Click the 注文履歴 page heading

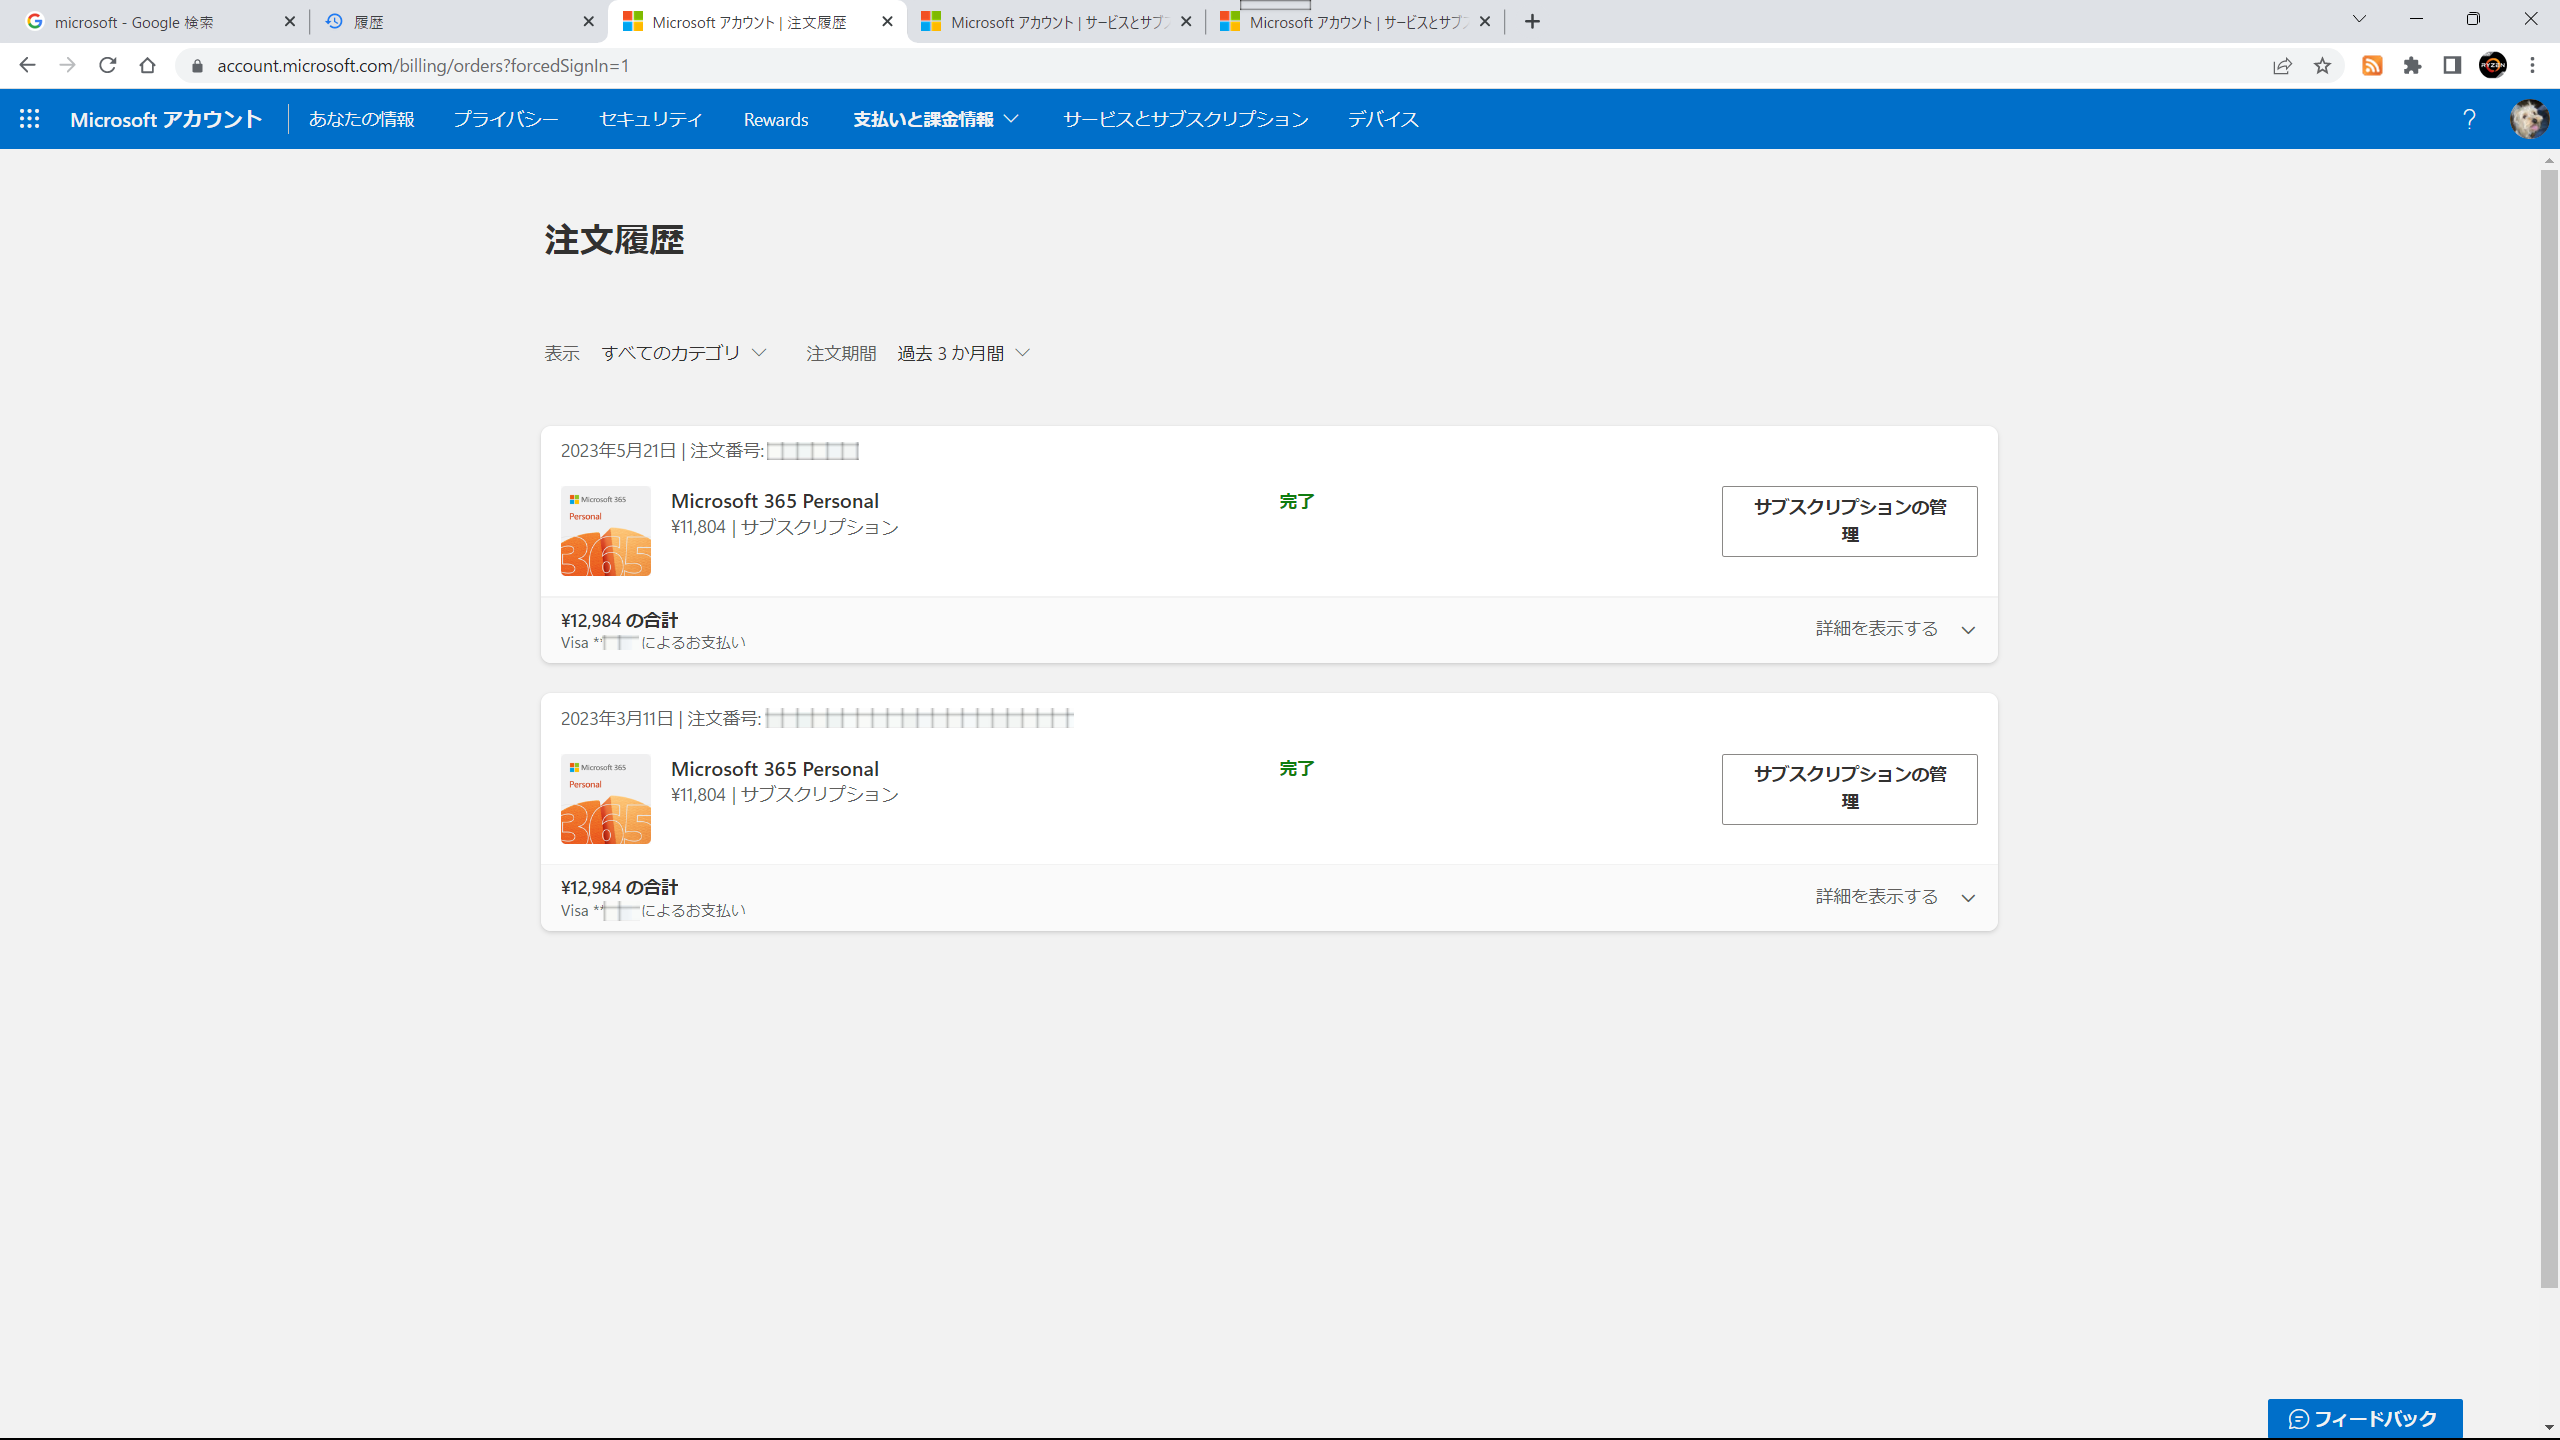tap(614, 240)
